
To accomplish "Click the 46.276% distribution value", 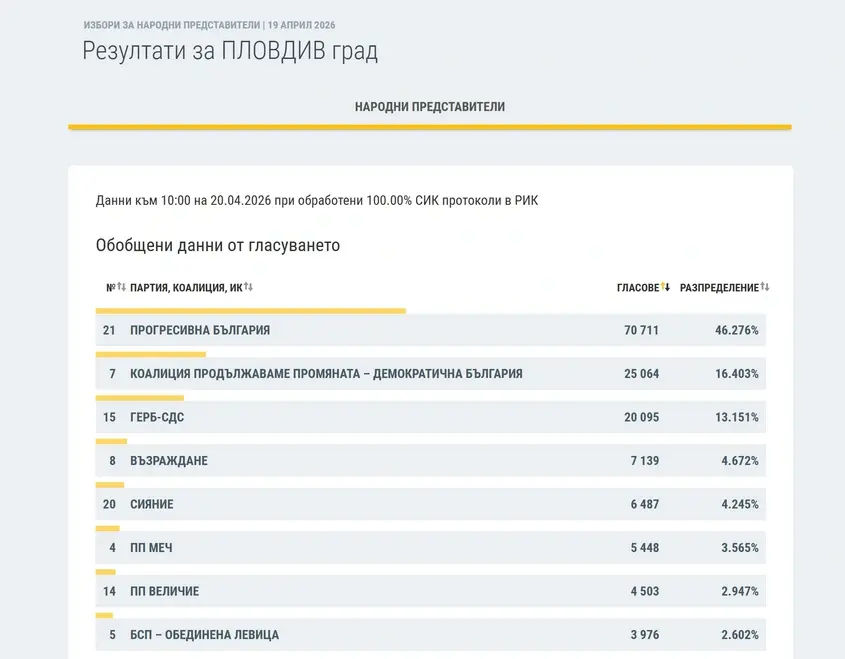I will (737, 331).
